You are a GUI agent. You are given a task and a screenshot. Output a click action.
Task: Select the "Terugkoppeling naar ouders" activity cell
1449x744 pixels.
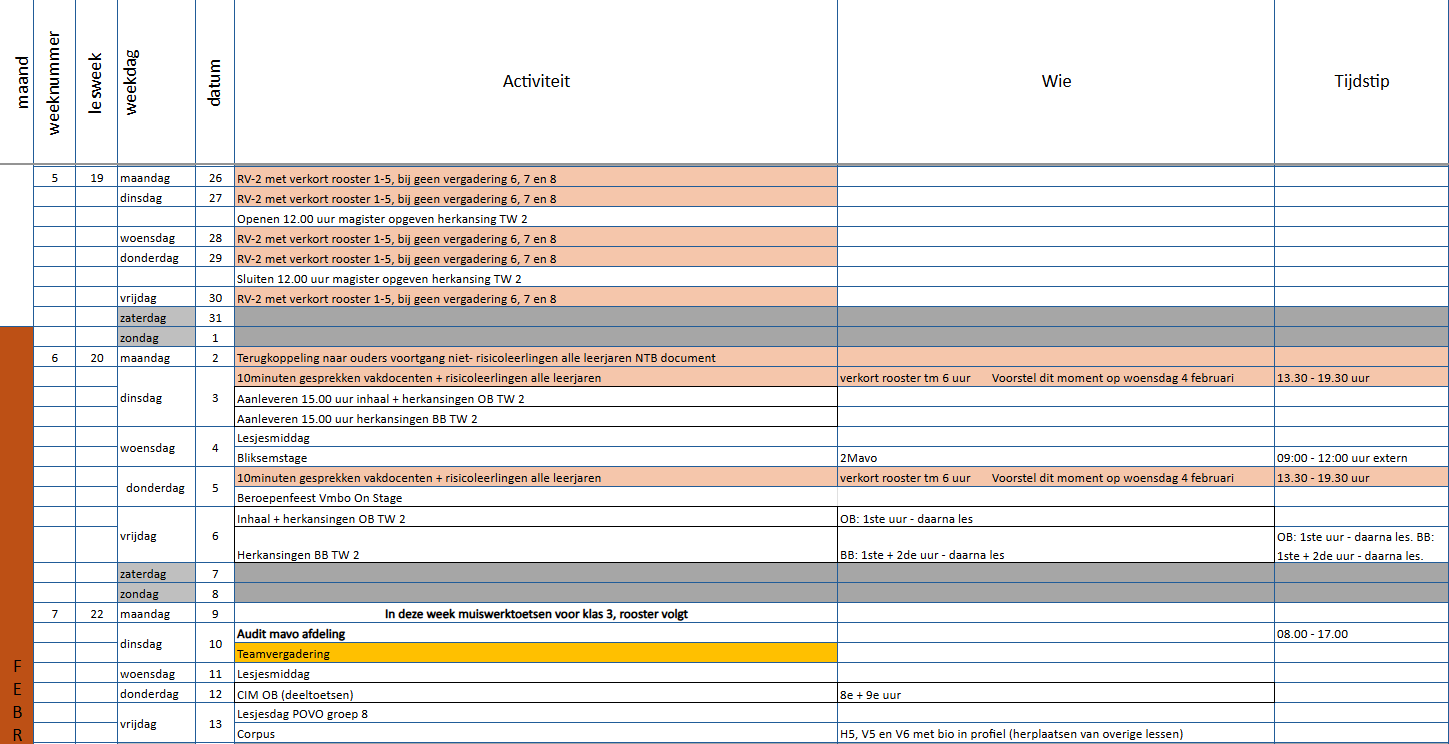point(536,358)
